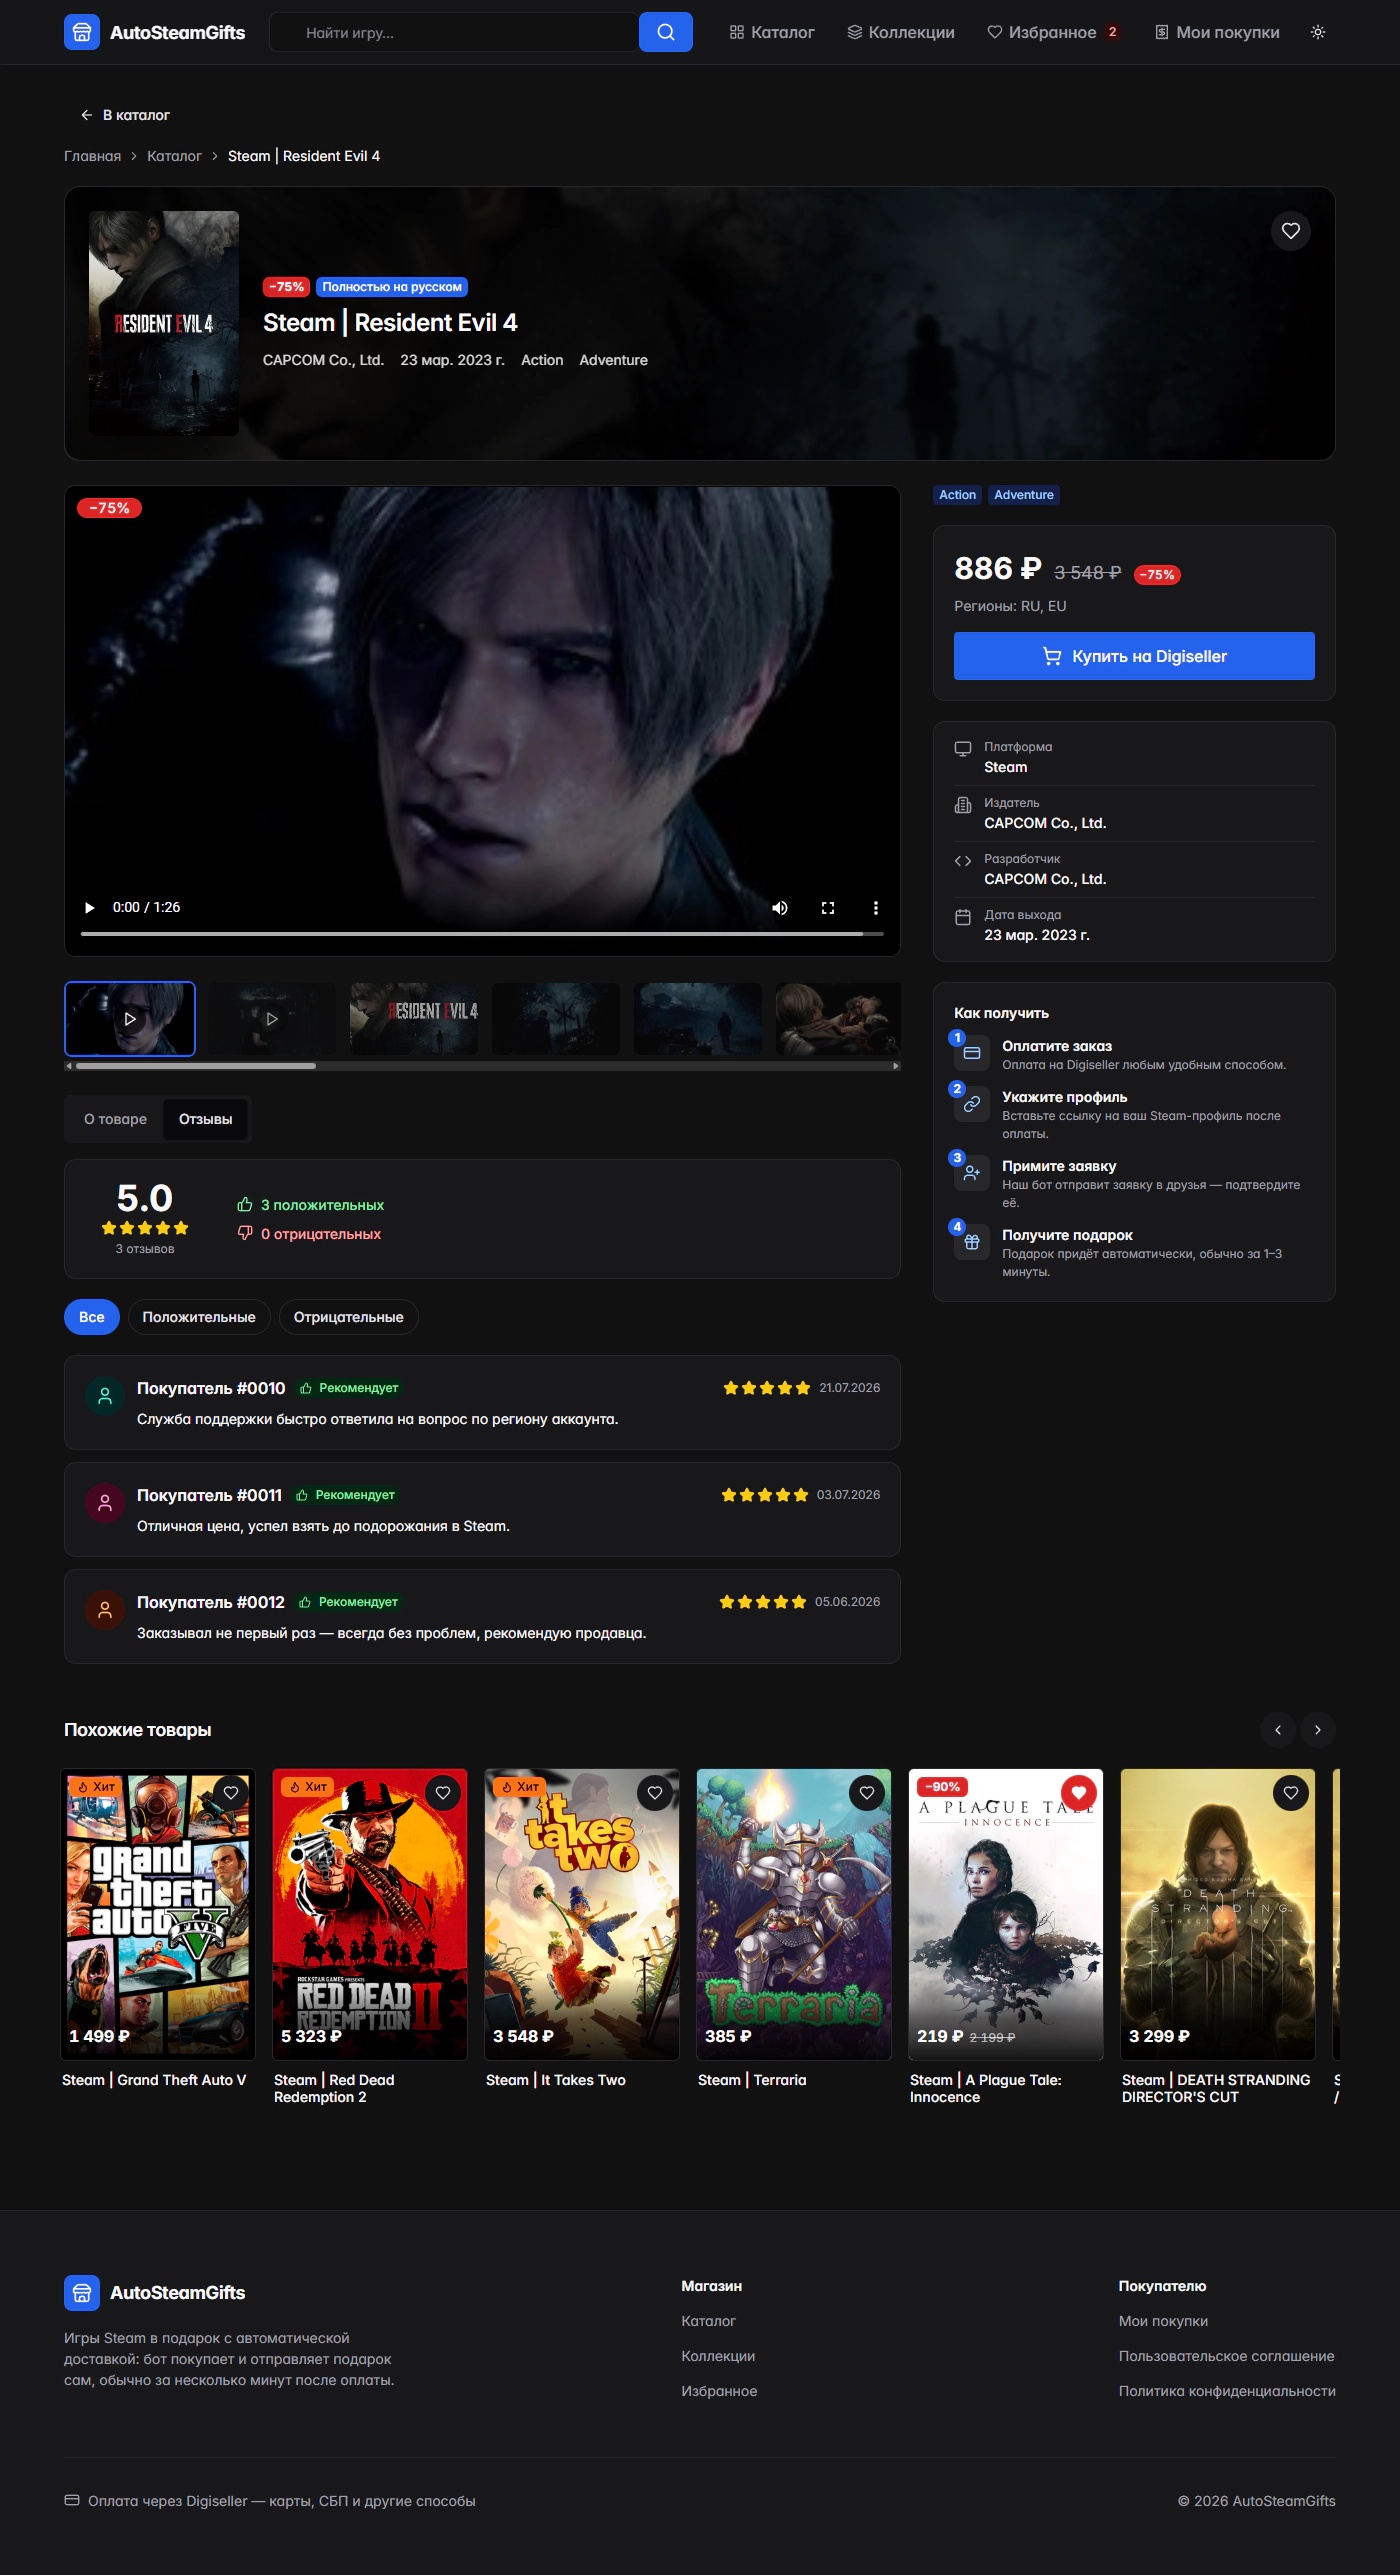Click the «Главная» breadcrumb link

[92, 156]
